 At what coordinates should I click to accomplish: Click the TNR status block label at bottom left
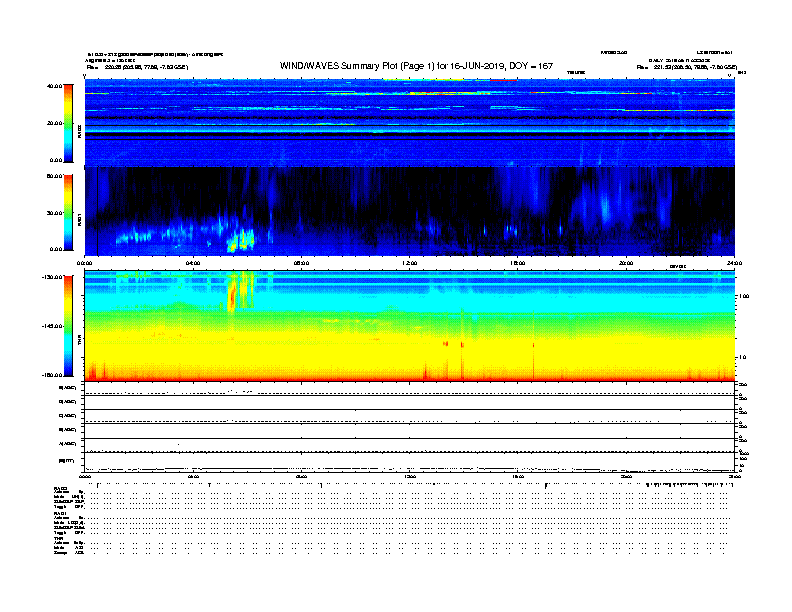pos(58,538)
